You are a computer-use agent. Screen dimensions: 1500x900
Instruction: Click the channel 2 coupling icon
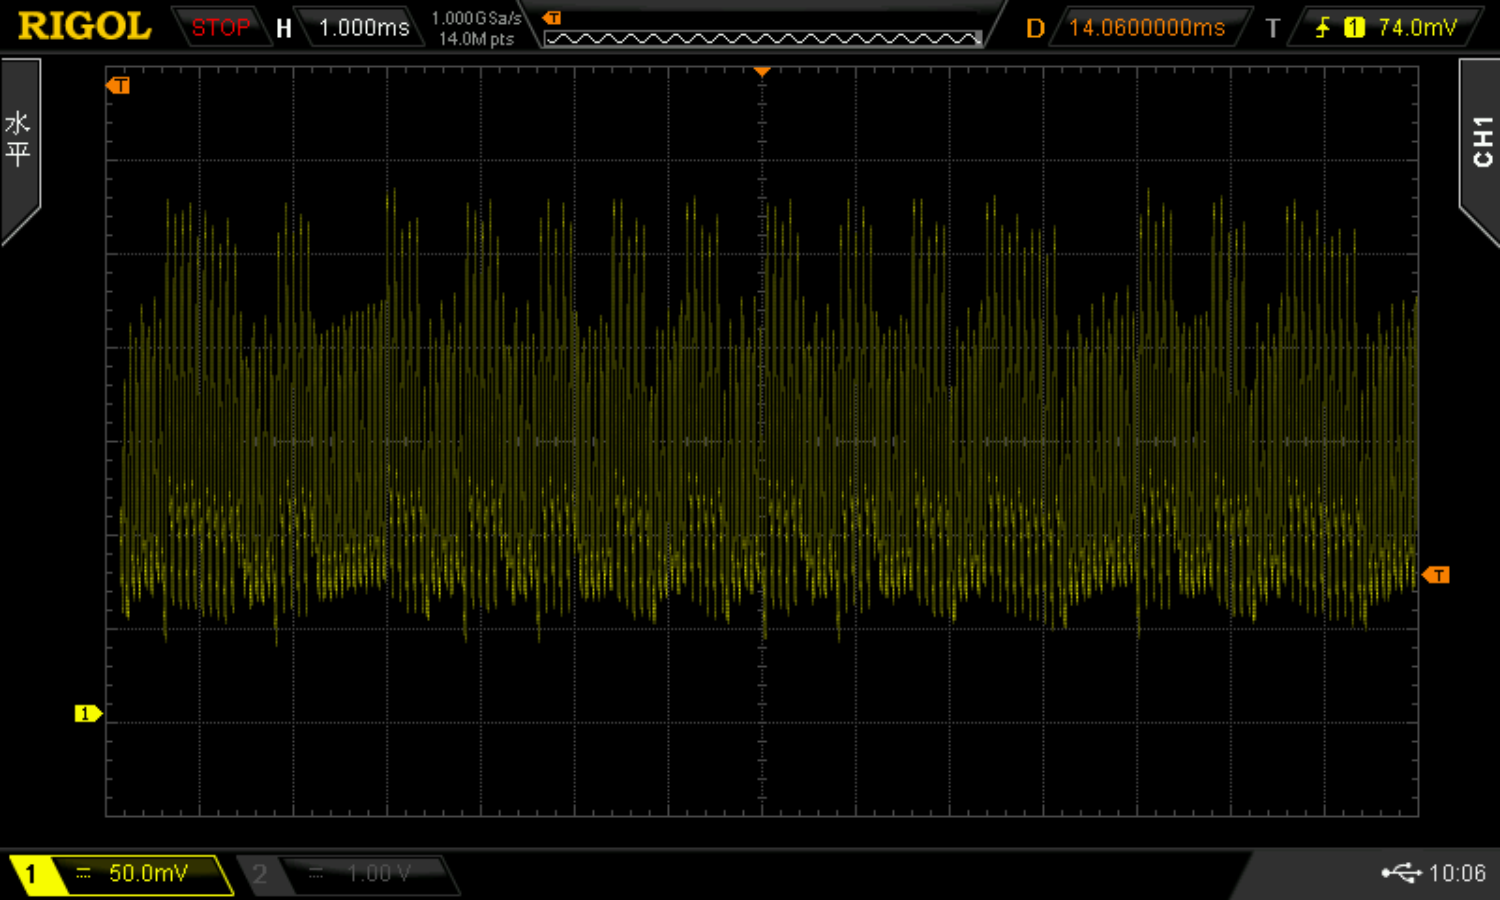click(316, 874)
